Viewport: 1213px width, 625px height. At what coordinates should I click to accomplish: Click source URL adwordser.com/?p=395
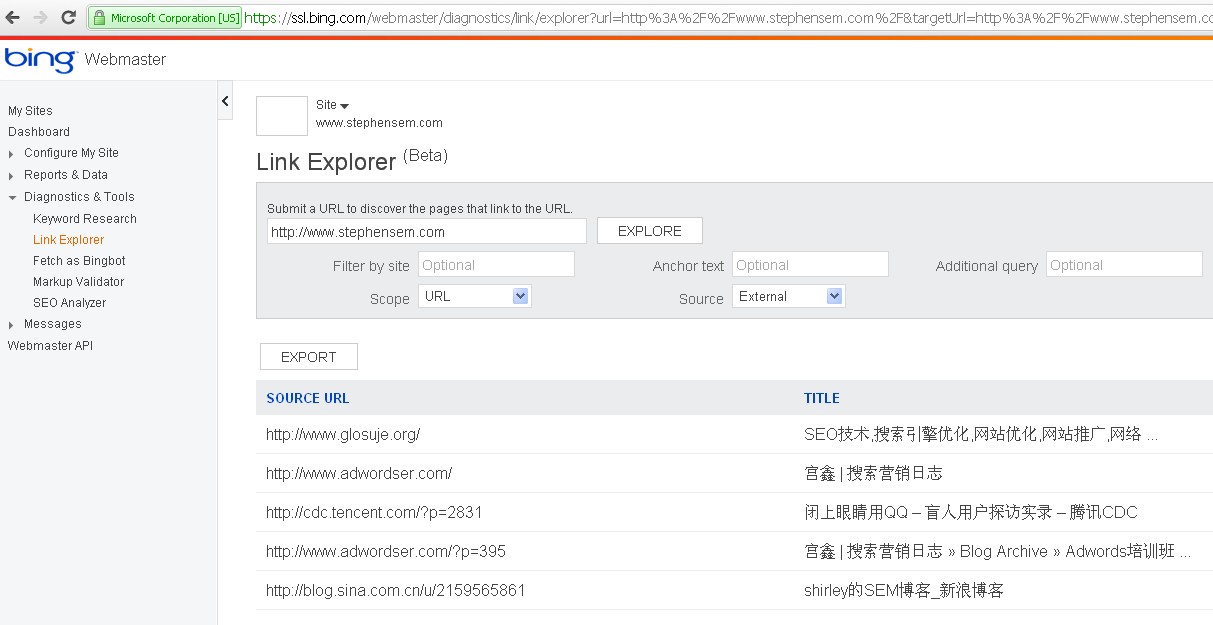(x=386, y=552)
